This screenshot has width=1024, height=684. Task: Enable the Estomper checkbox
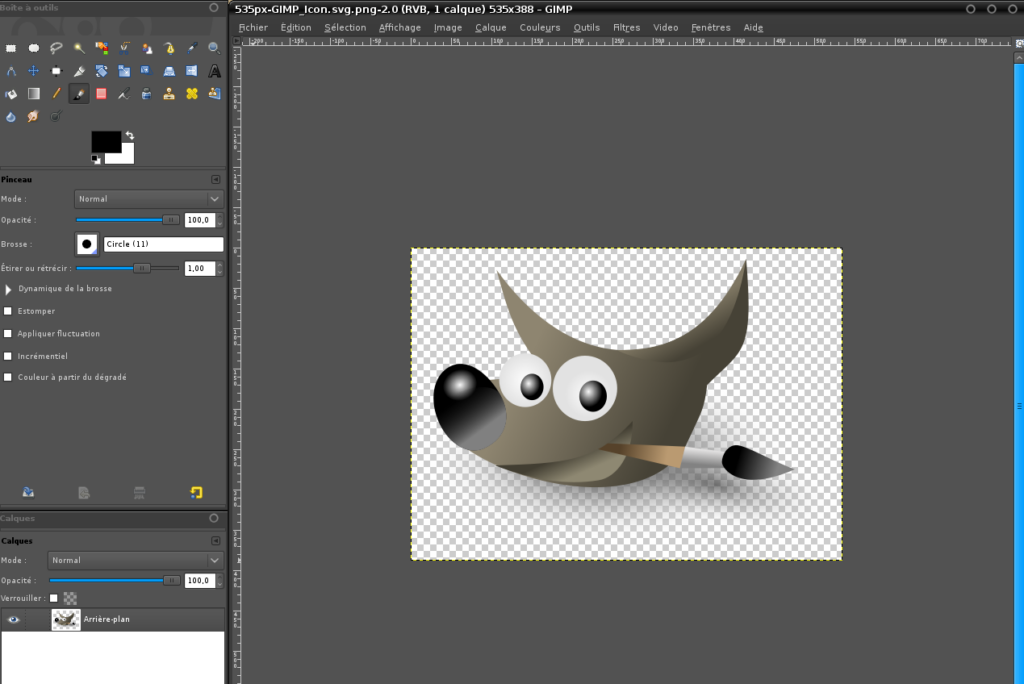pyautogui.click(x=8, y=311)
